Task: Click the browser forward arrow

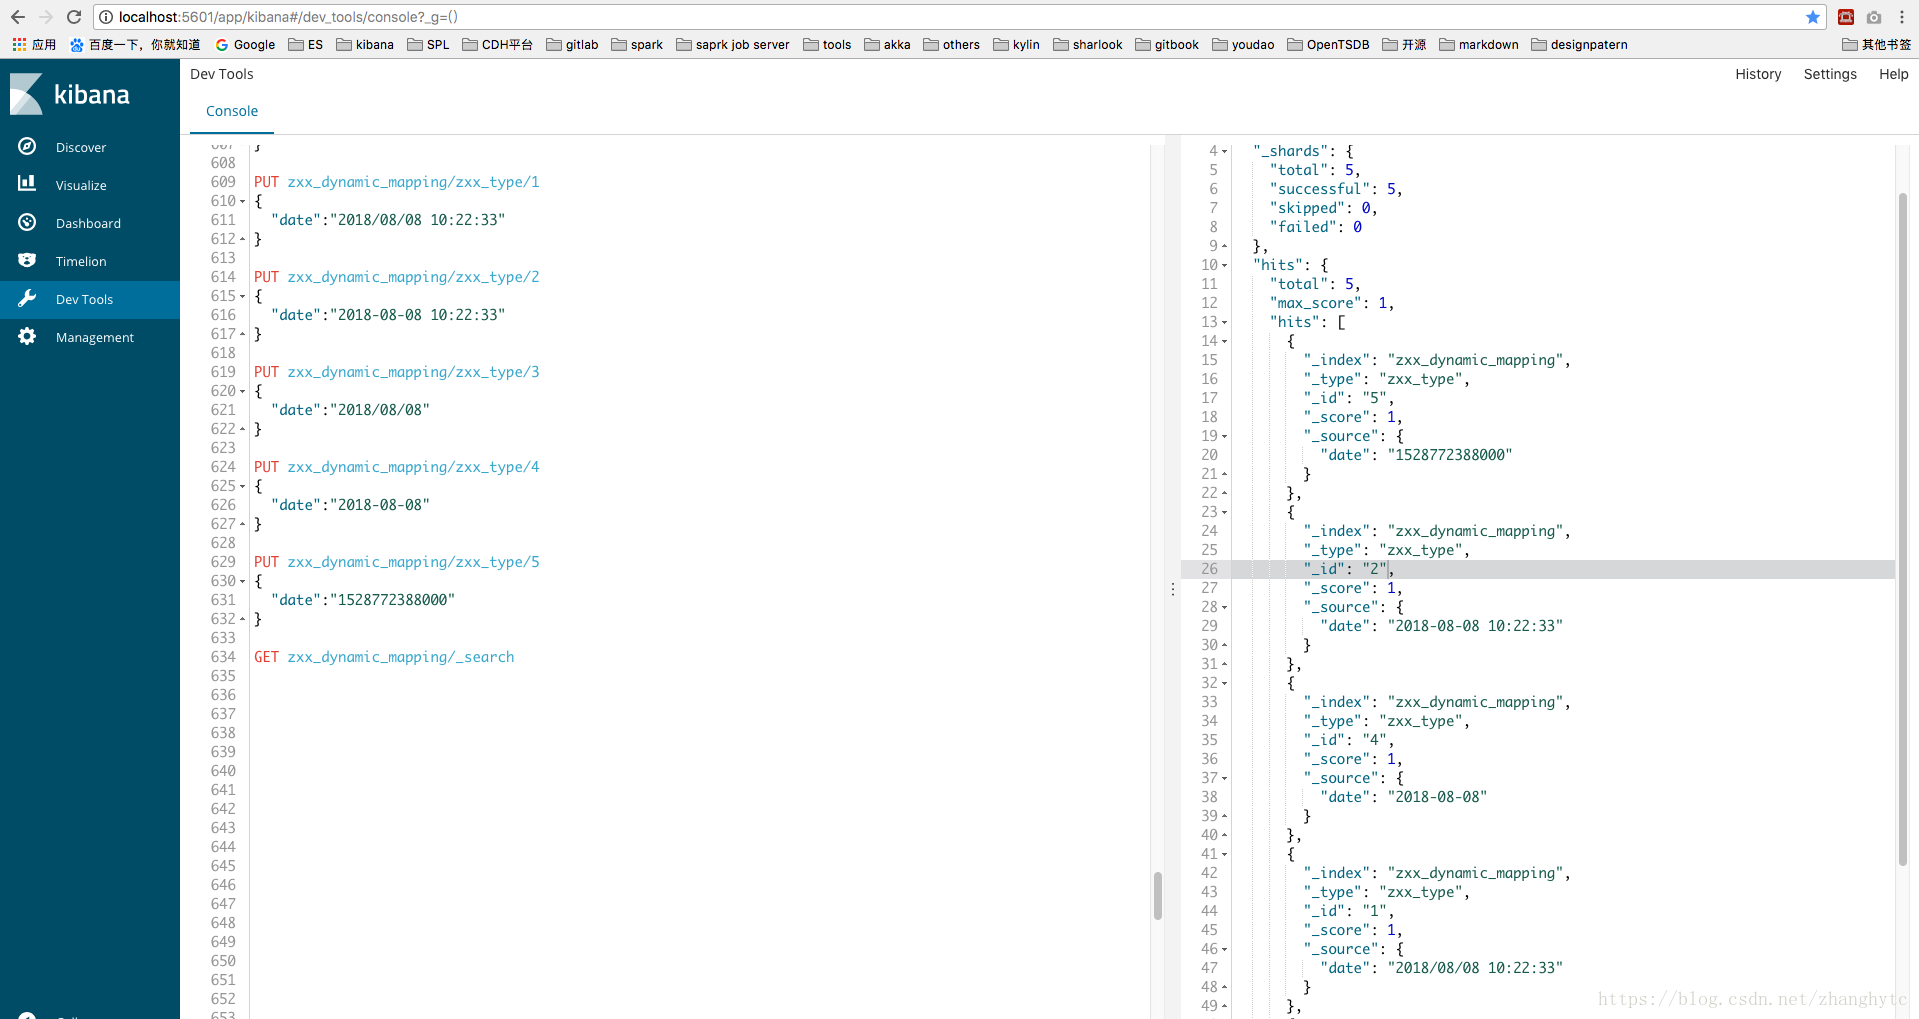Action: tap(45, 17)
